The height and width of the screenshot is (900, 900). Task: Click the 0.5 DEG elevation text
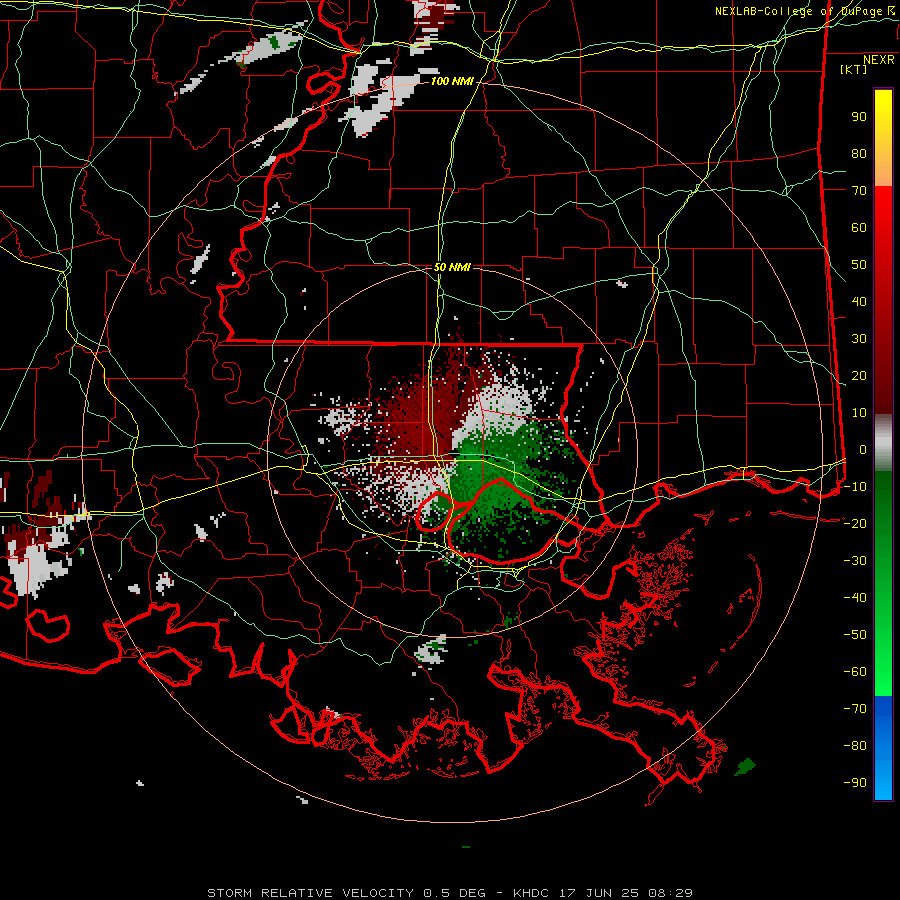(x=455, y=893)
